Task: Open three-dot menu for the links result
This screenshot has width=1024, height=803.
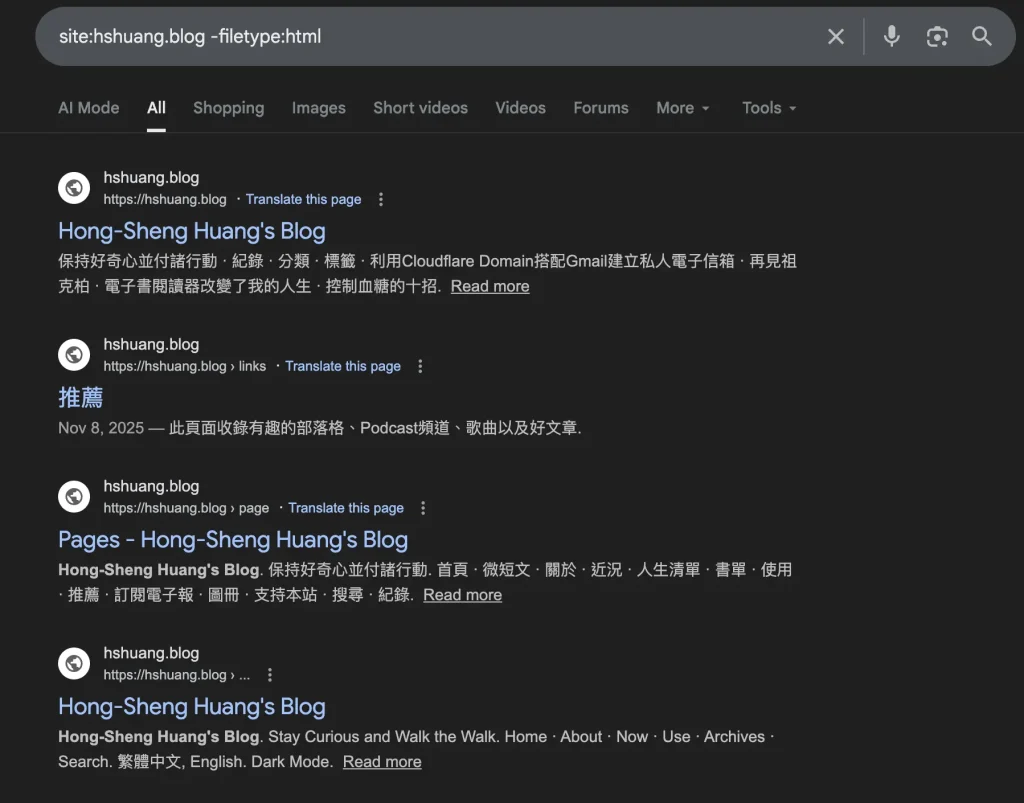Action: click(x=420, y=366)
